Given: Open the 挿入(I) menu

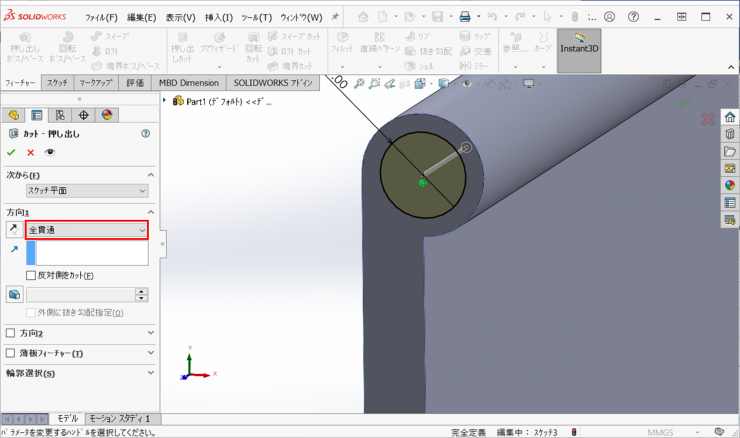Looking at the screenshot, I should [216, 17].
